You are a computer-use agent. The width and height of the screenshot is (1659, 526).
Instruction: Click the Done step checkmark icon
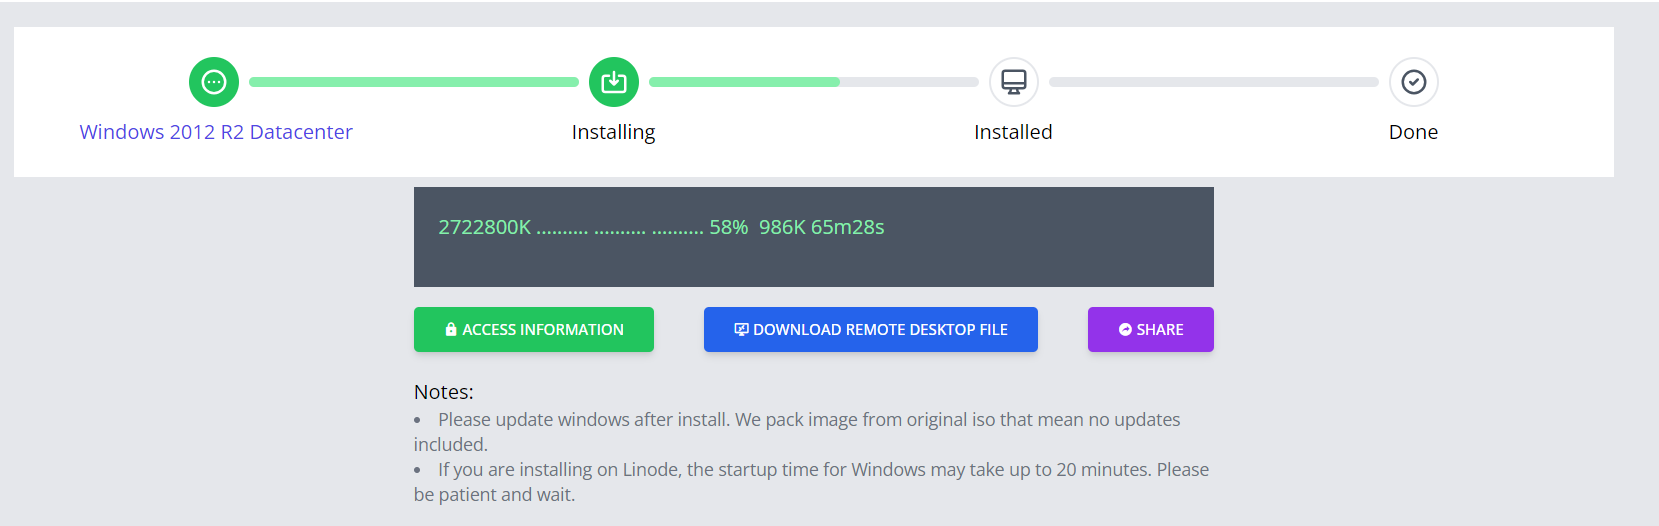pyautogui.click(x=1414, y=82)
